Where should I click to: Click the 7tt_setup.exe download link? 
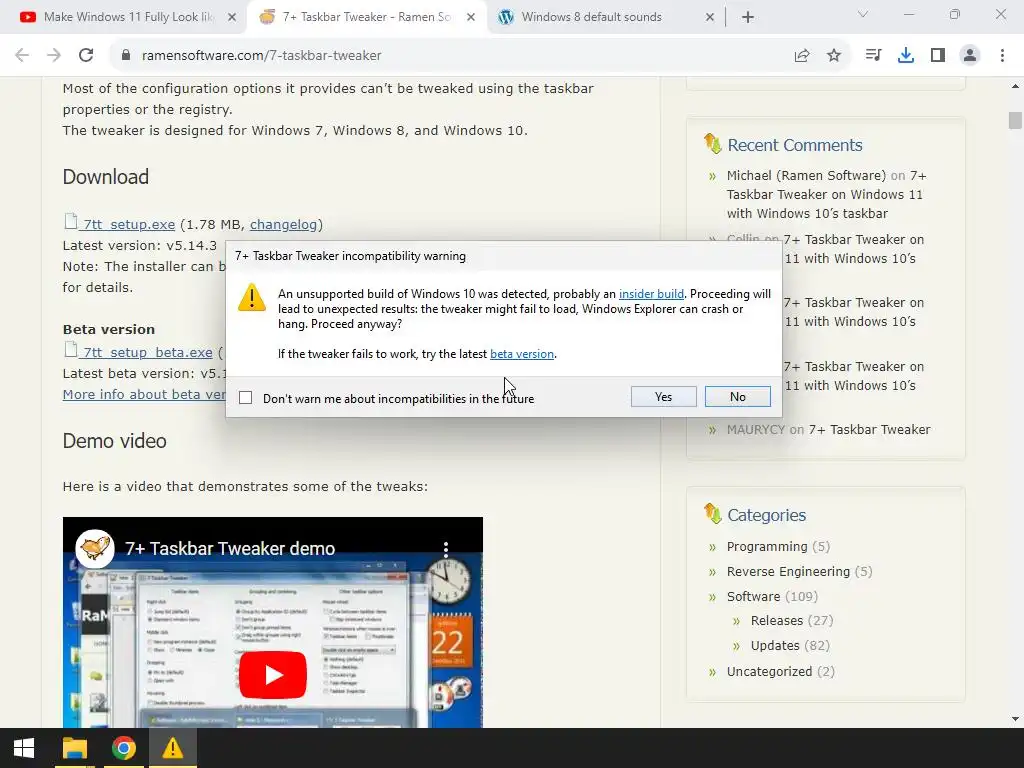[129, 224]
